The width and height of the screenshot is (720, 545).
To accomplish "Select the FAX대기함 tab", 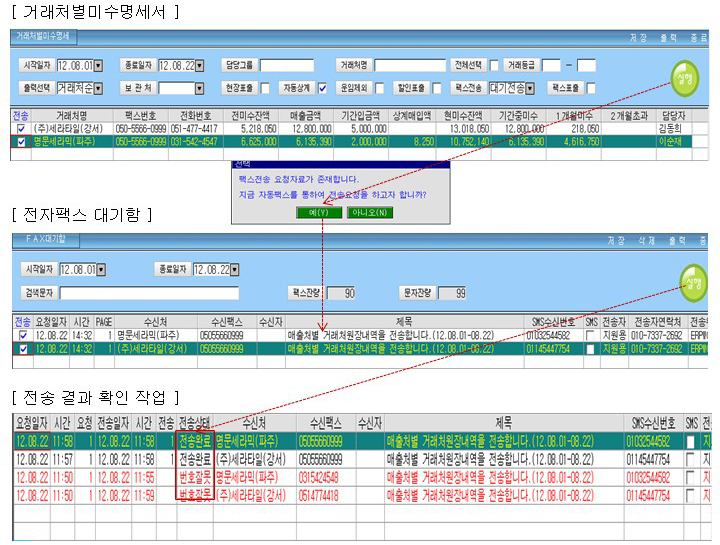I will 45,239.
